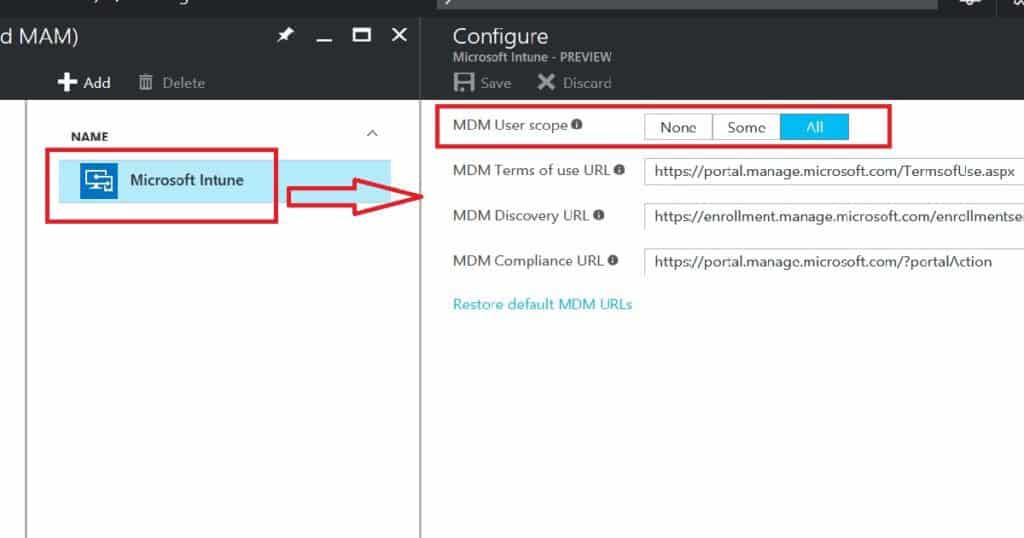1024x538 pixels.
Task: Click the MDM Compliance URL field
Action: pos(834,261)
